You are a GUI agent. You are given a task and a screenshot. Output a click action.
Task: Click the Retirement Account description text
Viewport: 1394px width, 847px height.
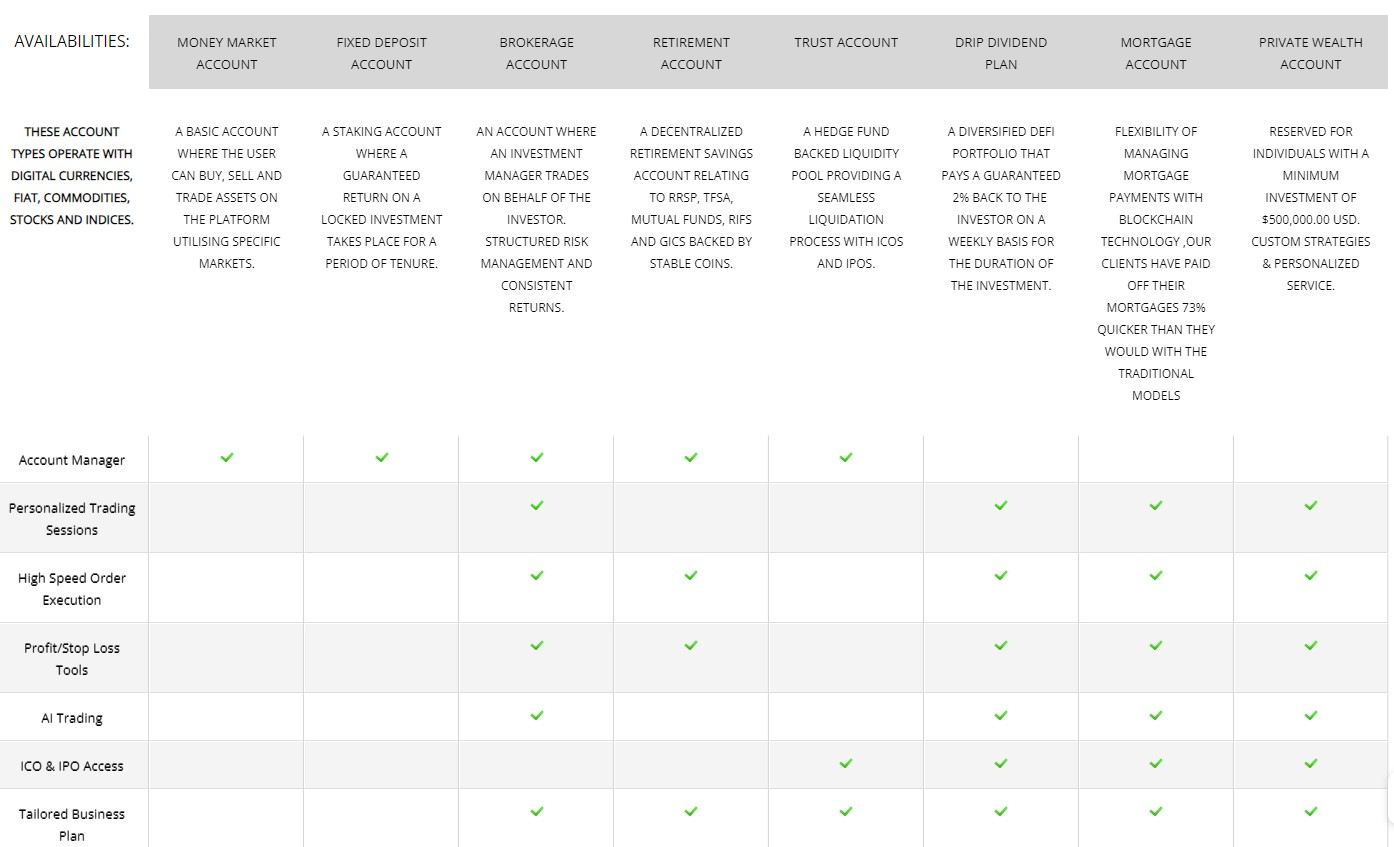pyautogui.click(x=691, y=197)
